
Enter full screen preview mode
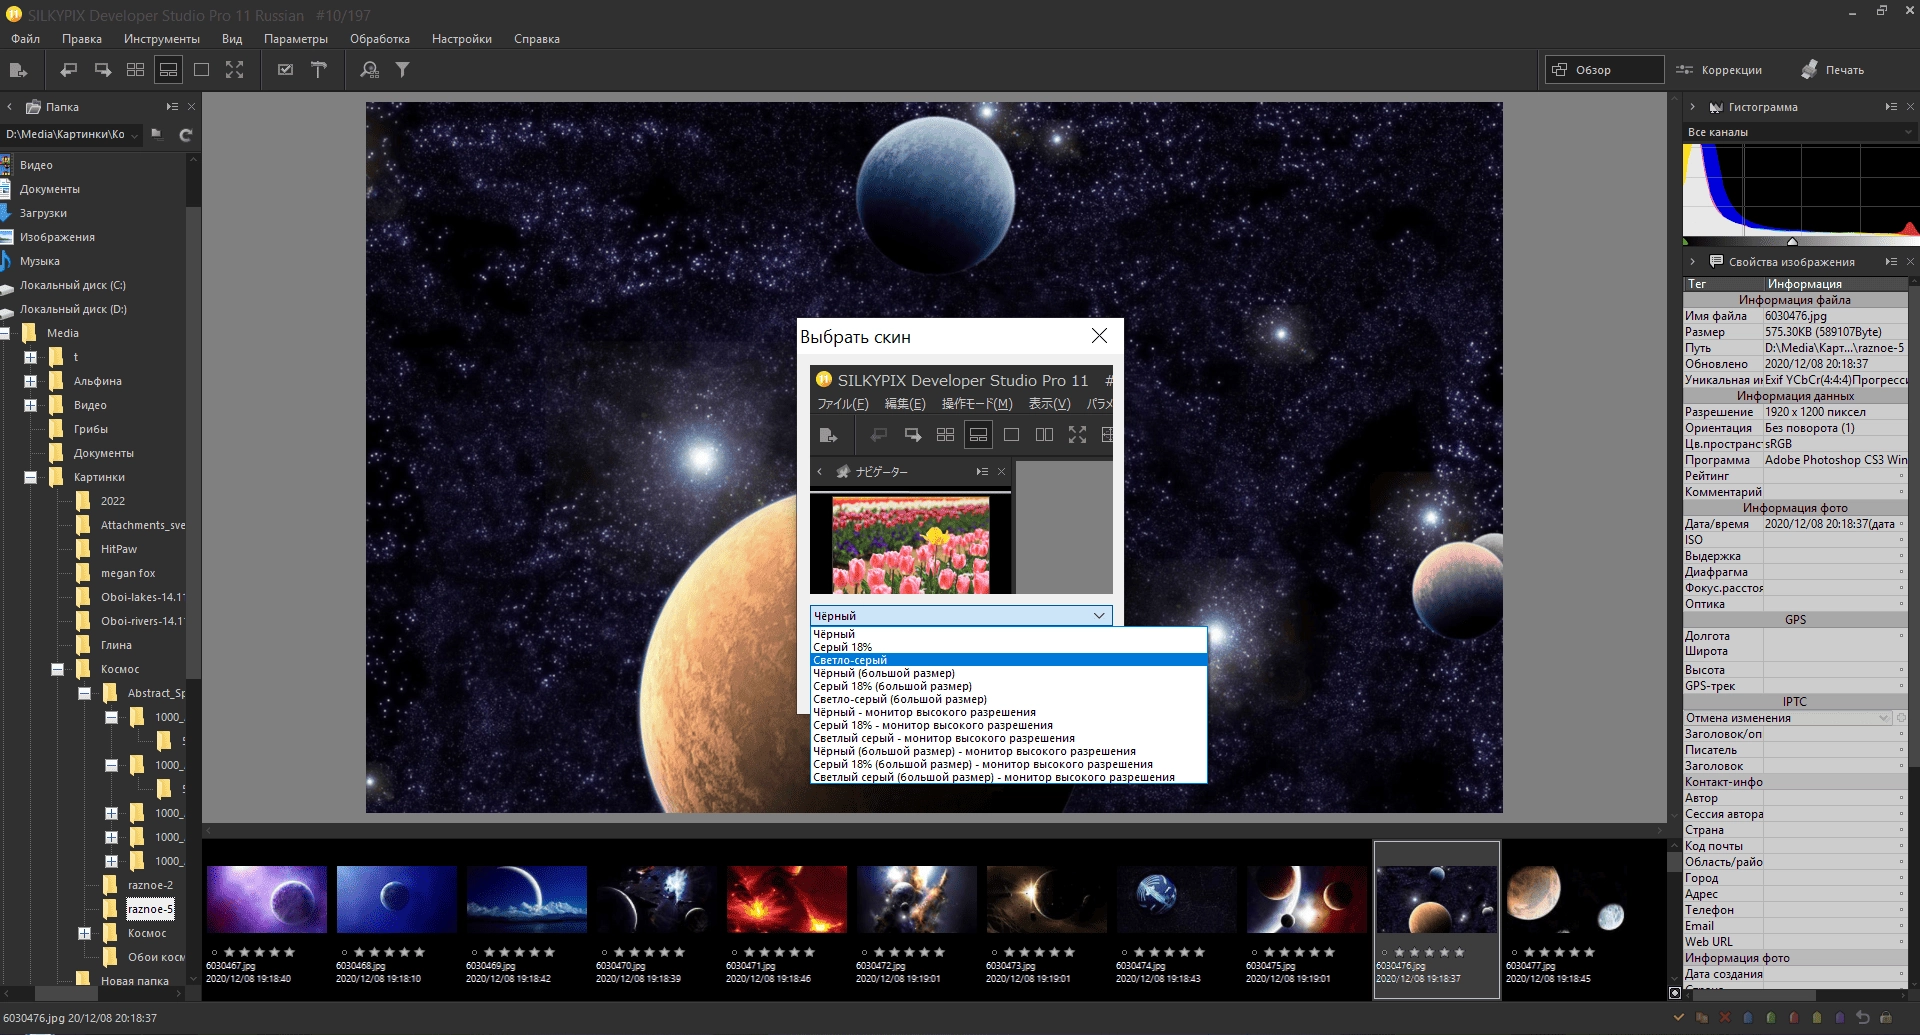[234, 70]
